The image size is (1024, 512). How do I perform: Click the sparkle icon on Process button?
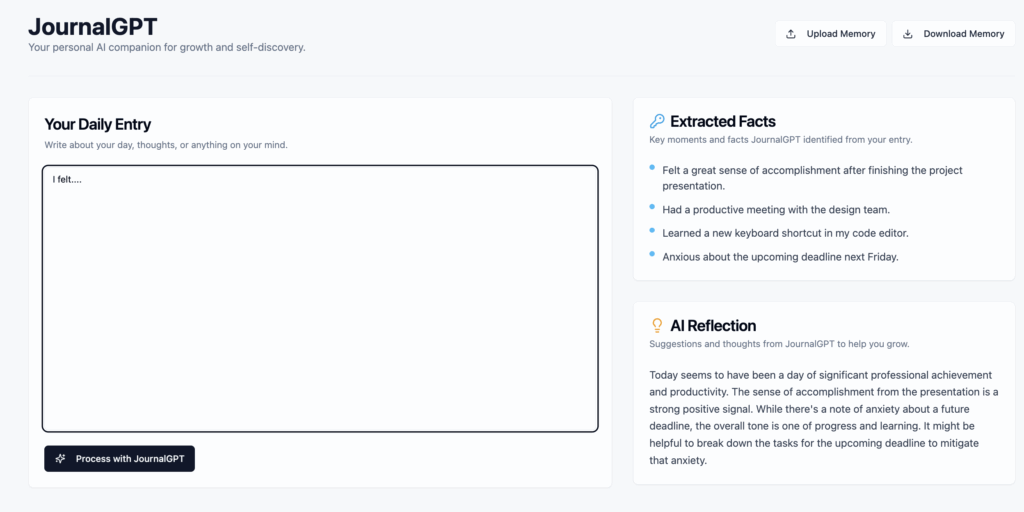click(60, 458)
